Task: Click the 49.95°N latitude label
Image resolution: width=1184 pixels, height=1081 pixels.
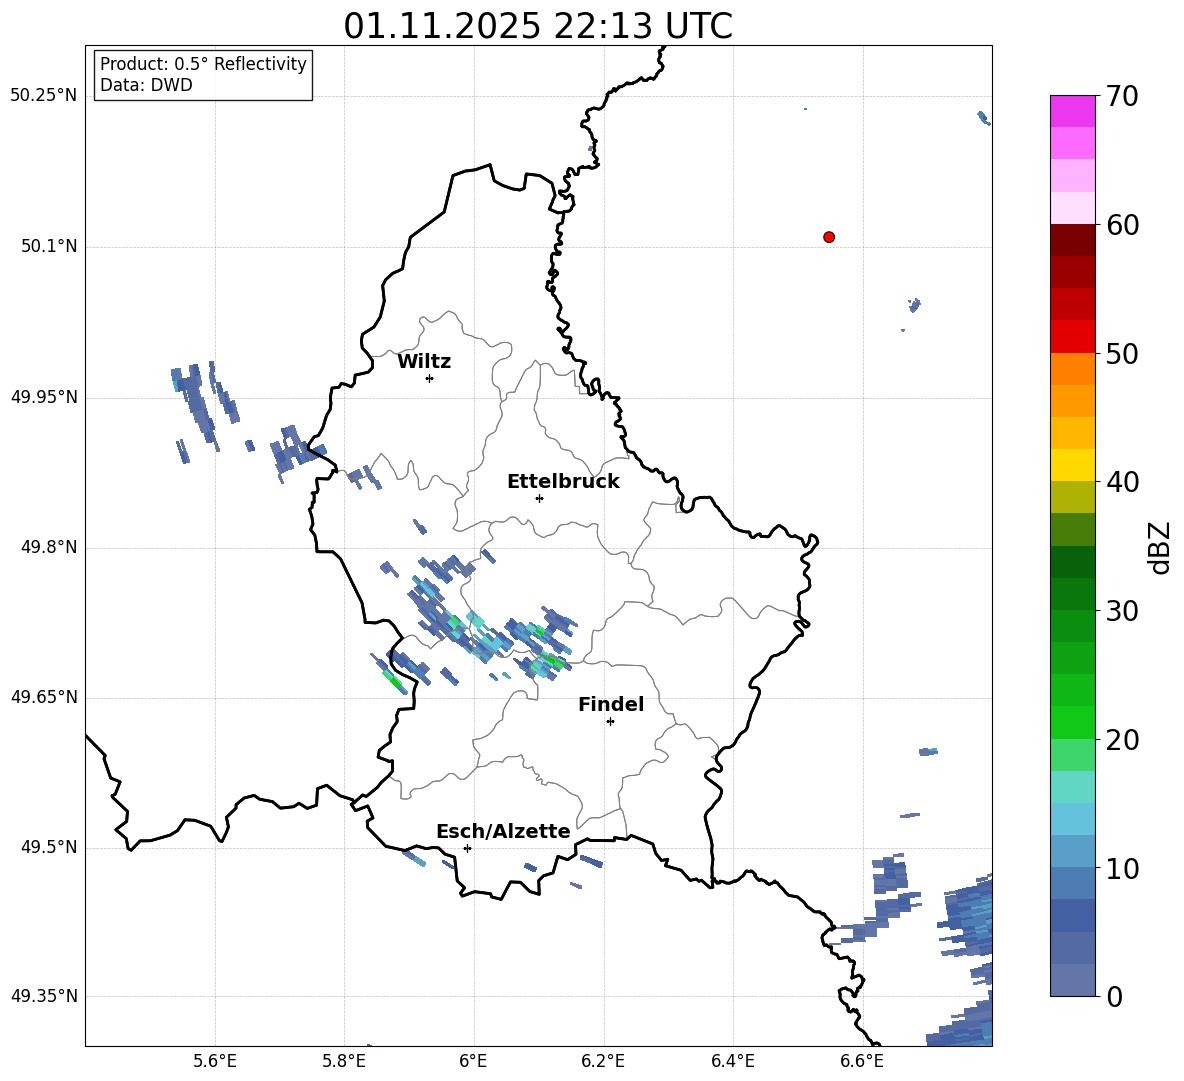Action: pyautogui.click(x=44, y=396)
